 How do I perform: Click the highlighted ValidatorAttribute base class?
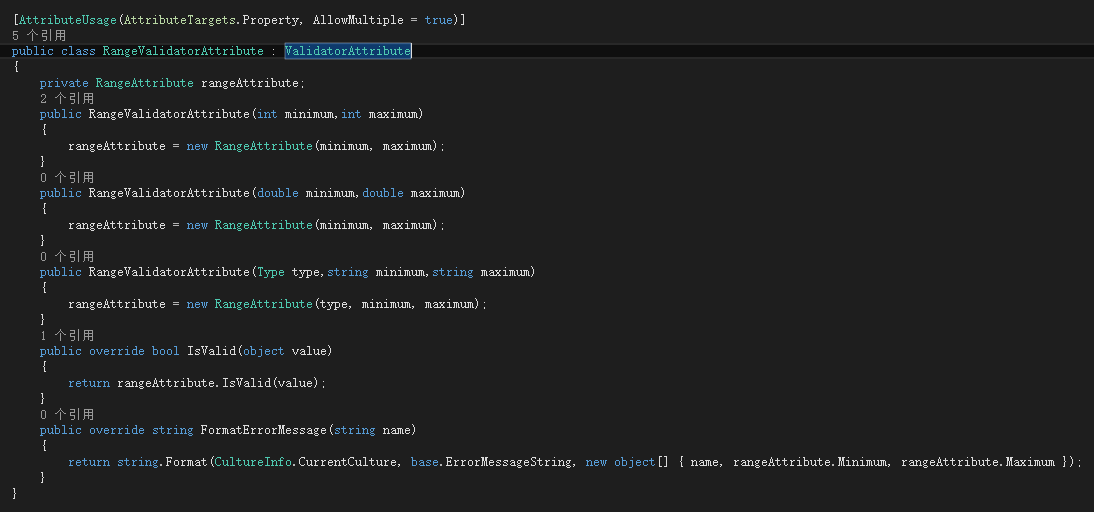[x=347, y=51]
